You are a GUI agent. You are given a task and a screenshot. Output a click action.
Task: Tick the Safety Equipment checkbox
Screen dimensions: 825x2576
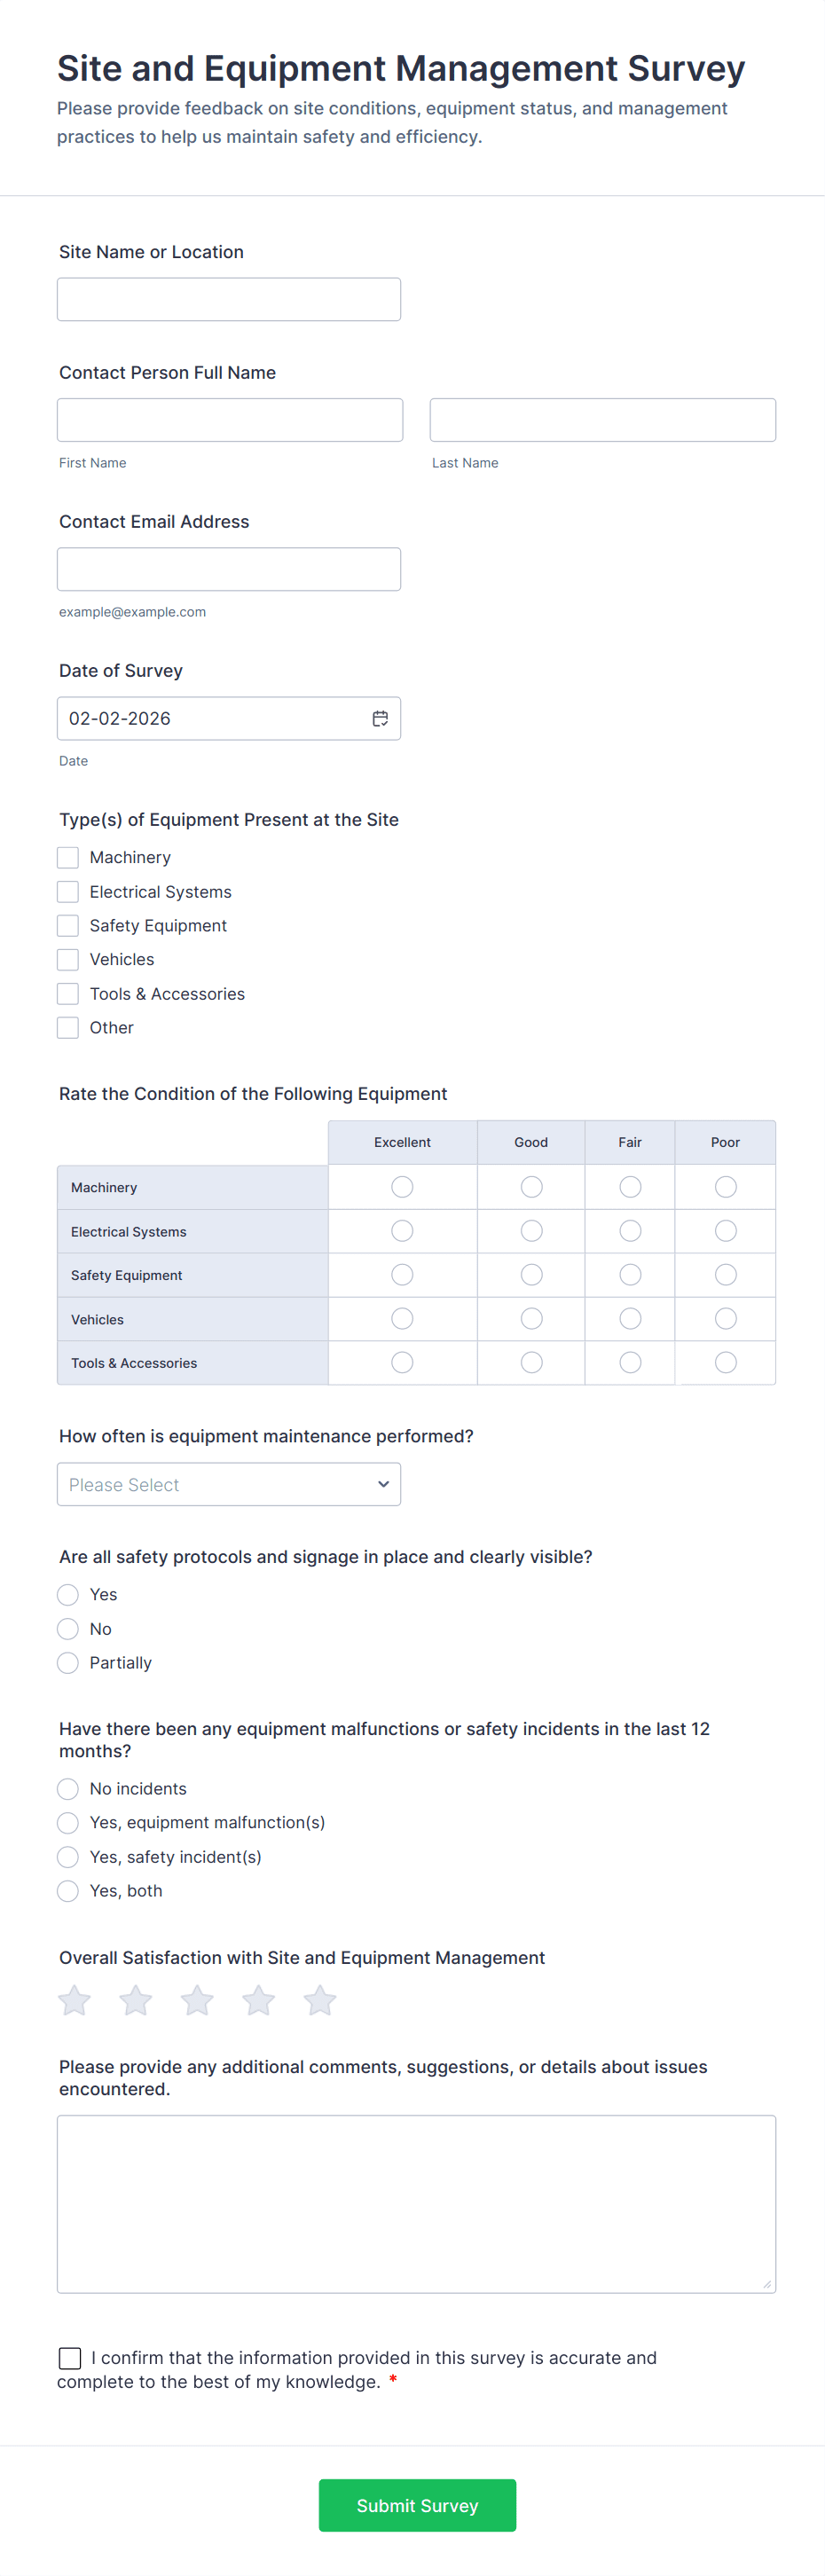pyautogui.click(x=68, y=926)
